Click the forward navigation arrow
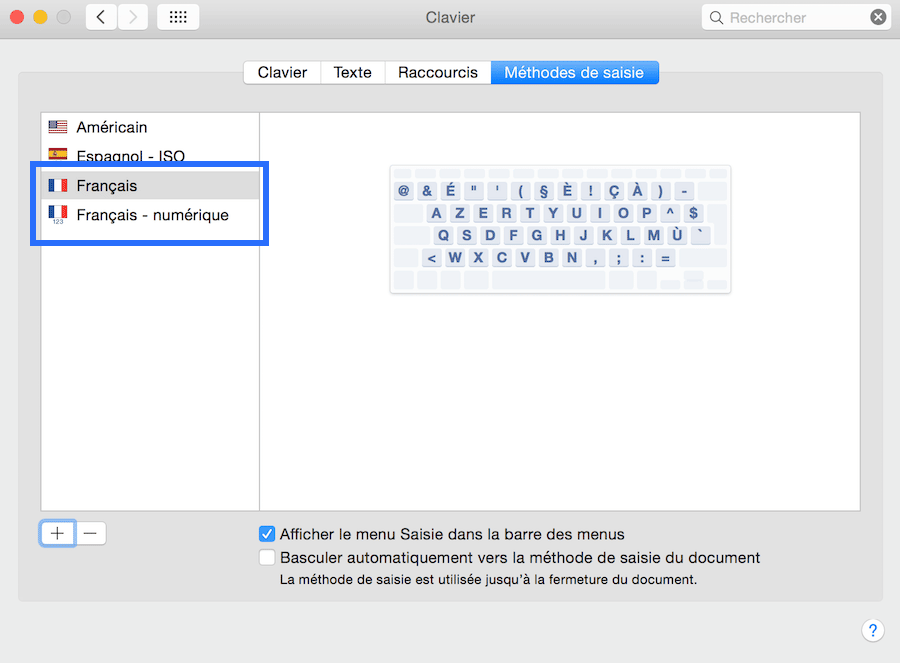Viewport: 900px width, 663px height. pyautogui.click(x=133, y=17)
